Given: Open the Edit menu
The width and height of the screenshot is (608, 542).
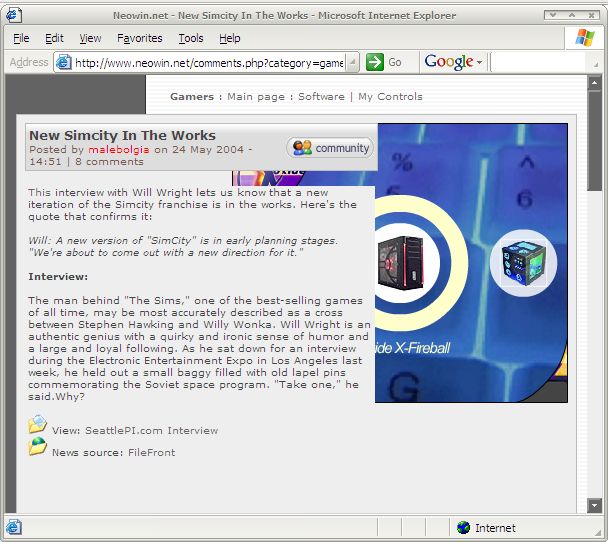Looking at the screenshot, I should [x=54, y=38].
